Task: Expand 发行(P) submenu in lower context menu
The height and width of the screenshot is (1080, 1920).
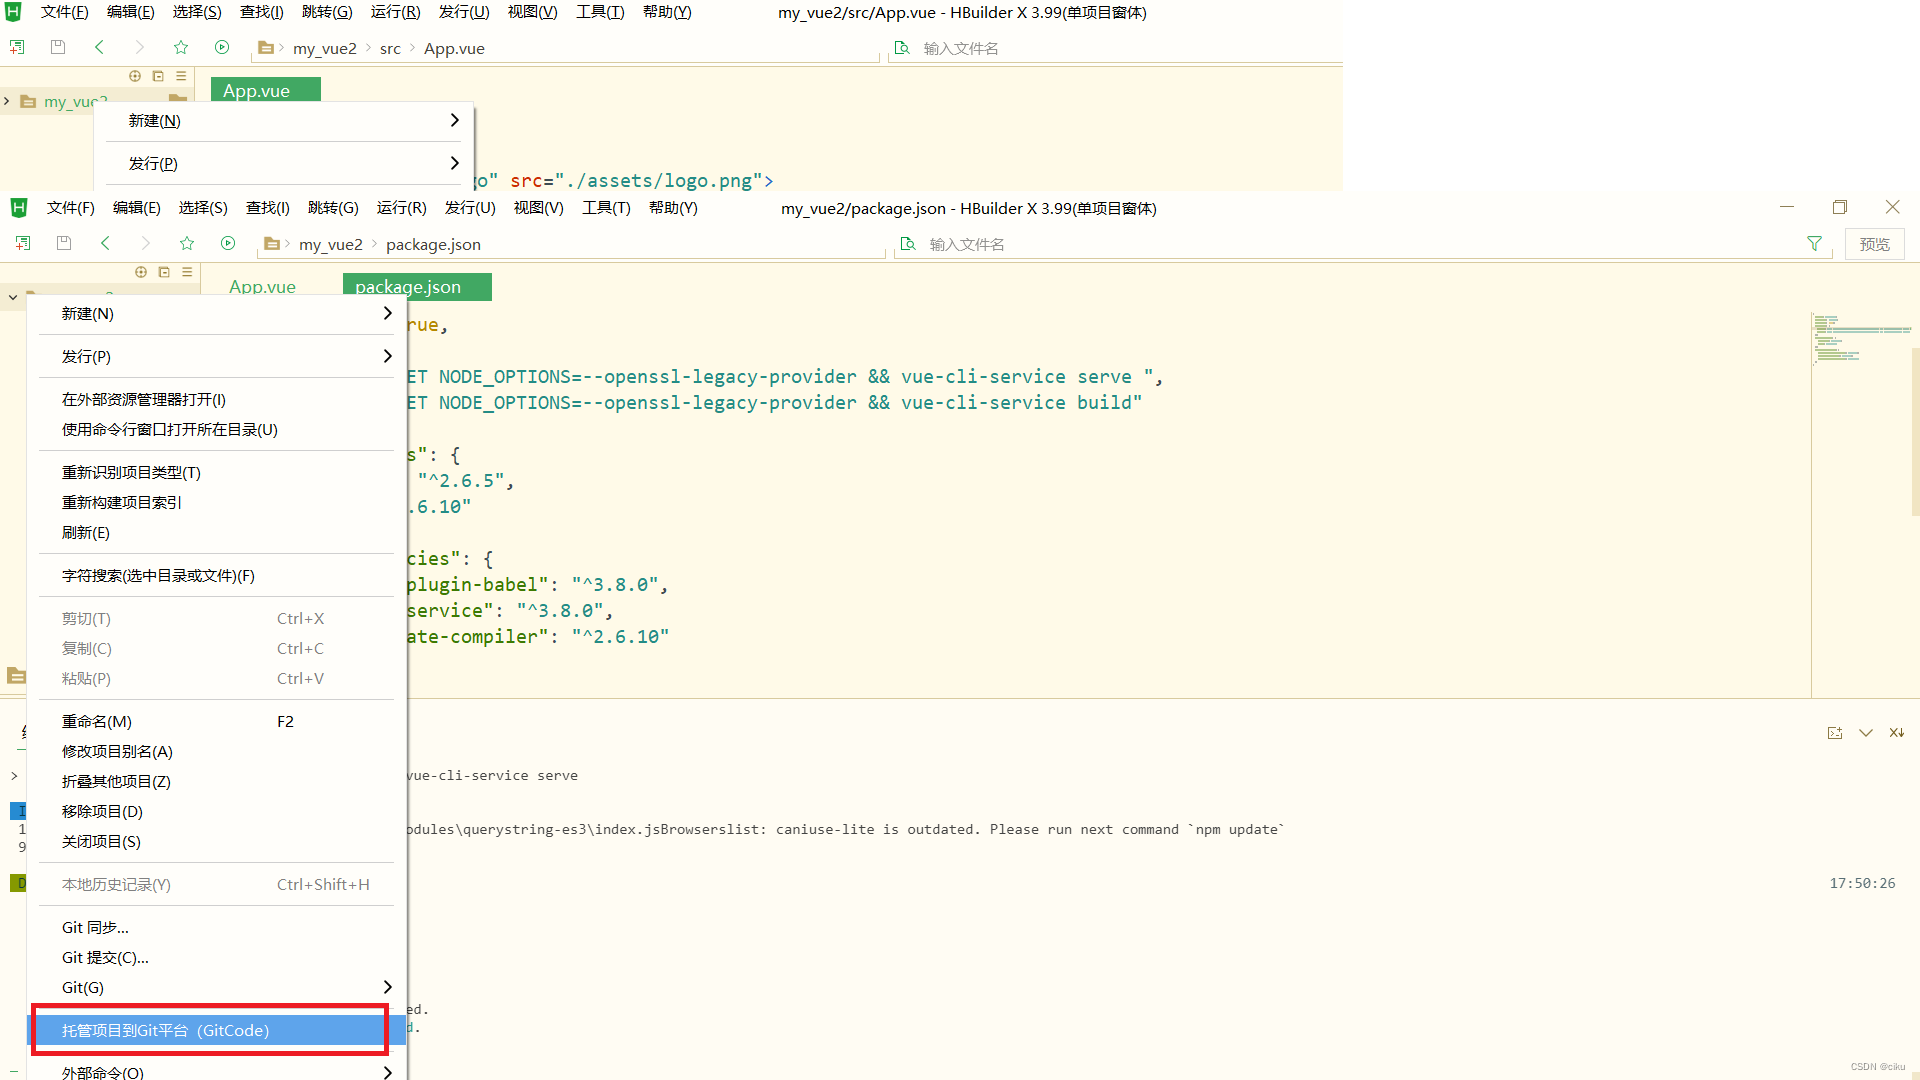Action: pos(387,356)
